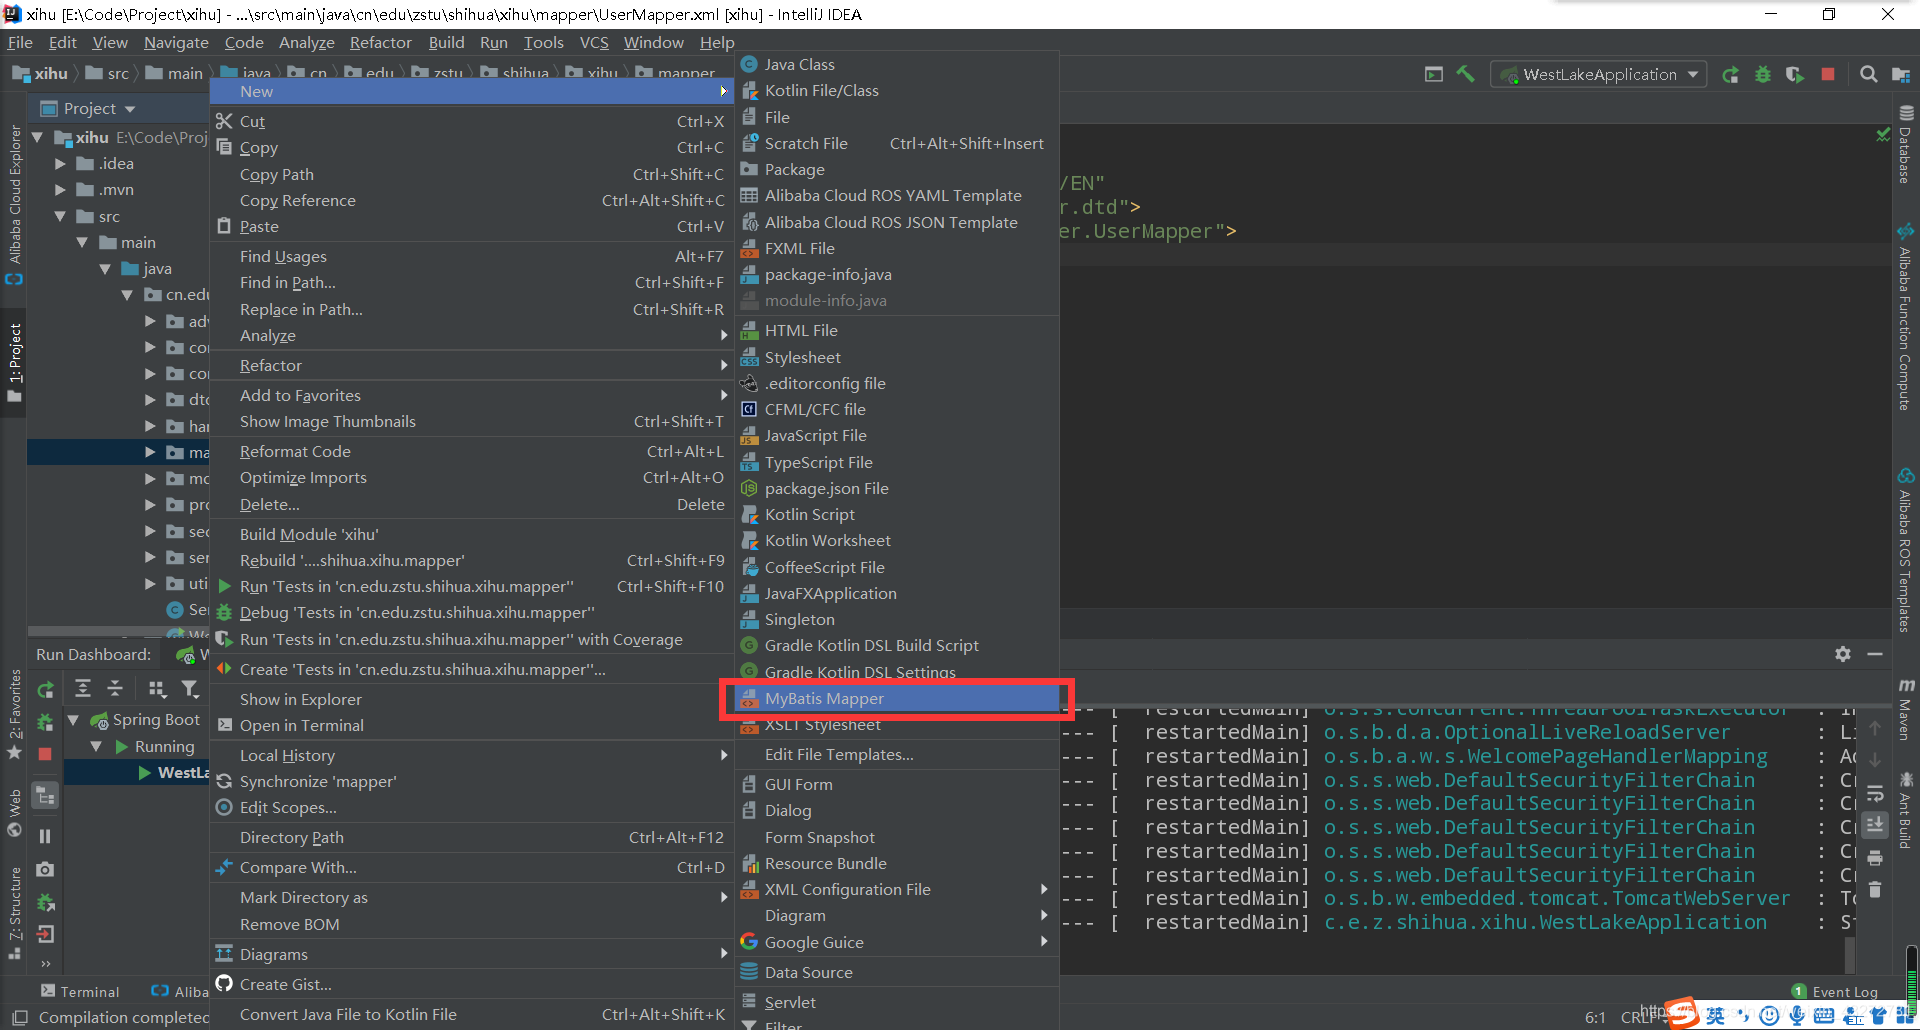
Task: Select MyBatis Mapper from New submenu
Action: click(897, 698)
